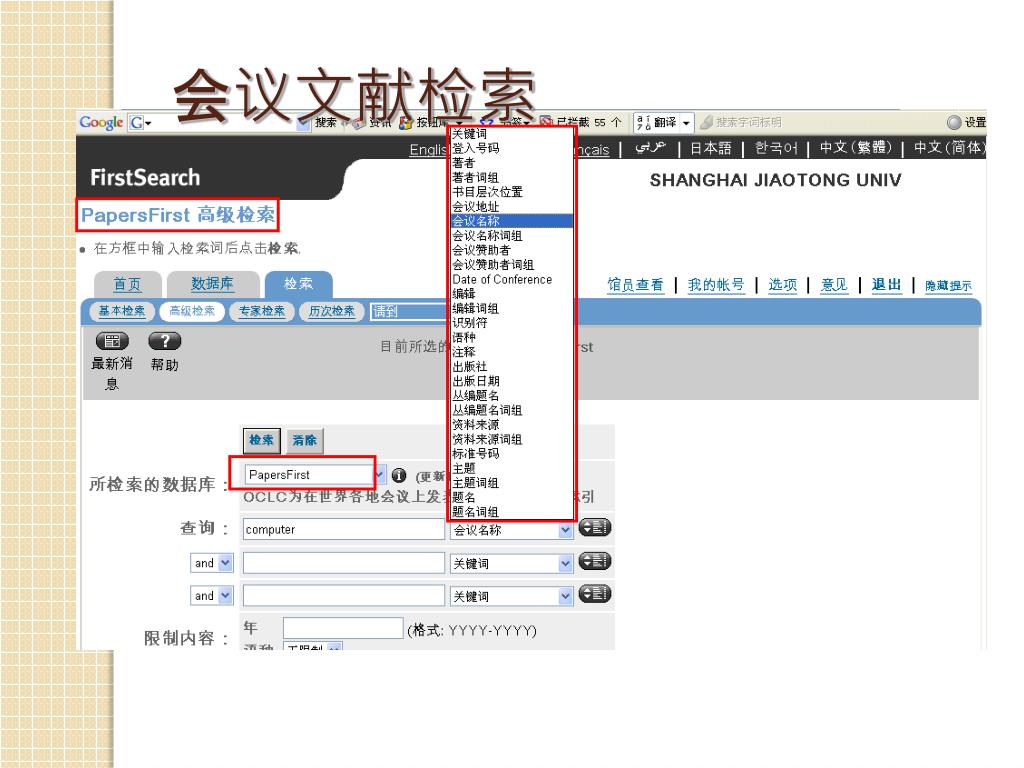Viewport: 1024px width, 768px height.
Task: Switch language to 中文(繁體)
Action: click(x=856, y=148)
